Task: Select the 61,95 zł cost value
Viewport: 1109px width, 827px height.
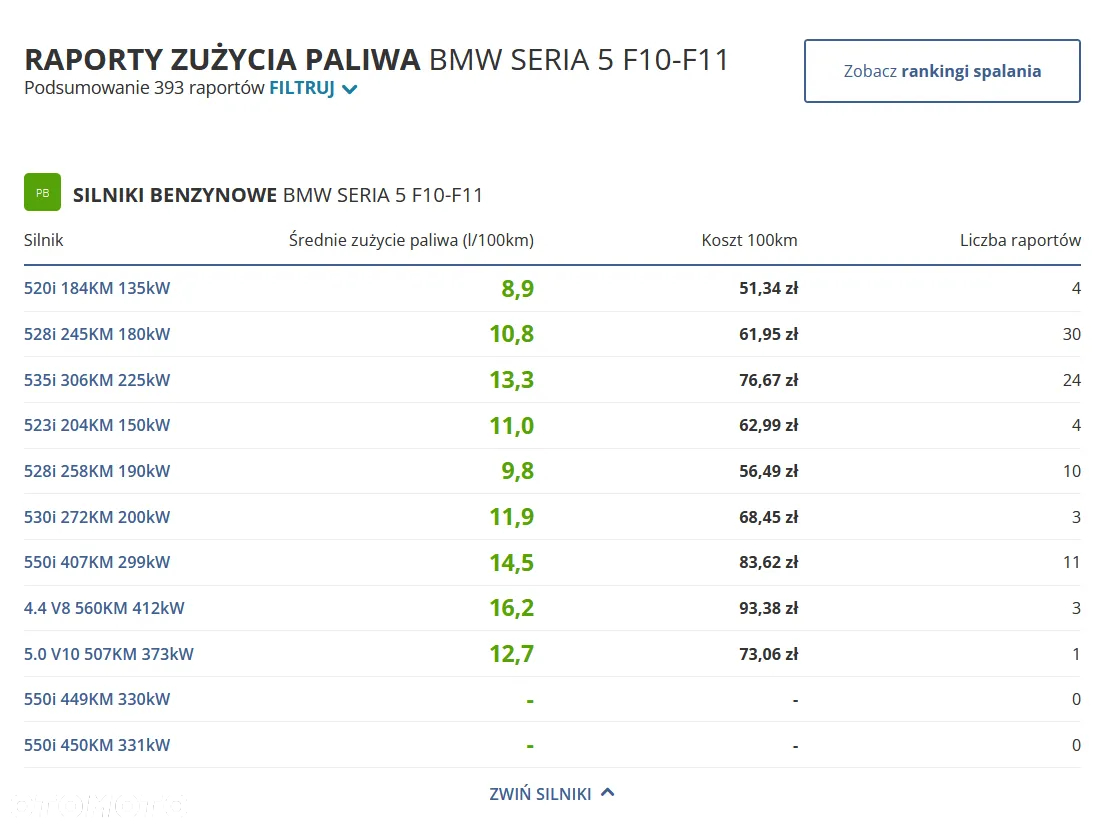Action: [x=768, y=334]
